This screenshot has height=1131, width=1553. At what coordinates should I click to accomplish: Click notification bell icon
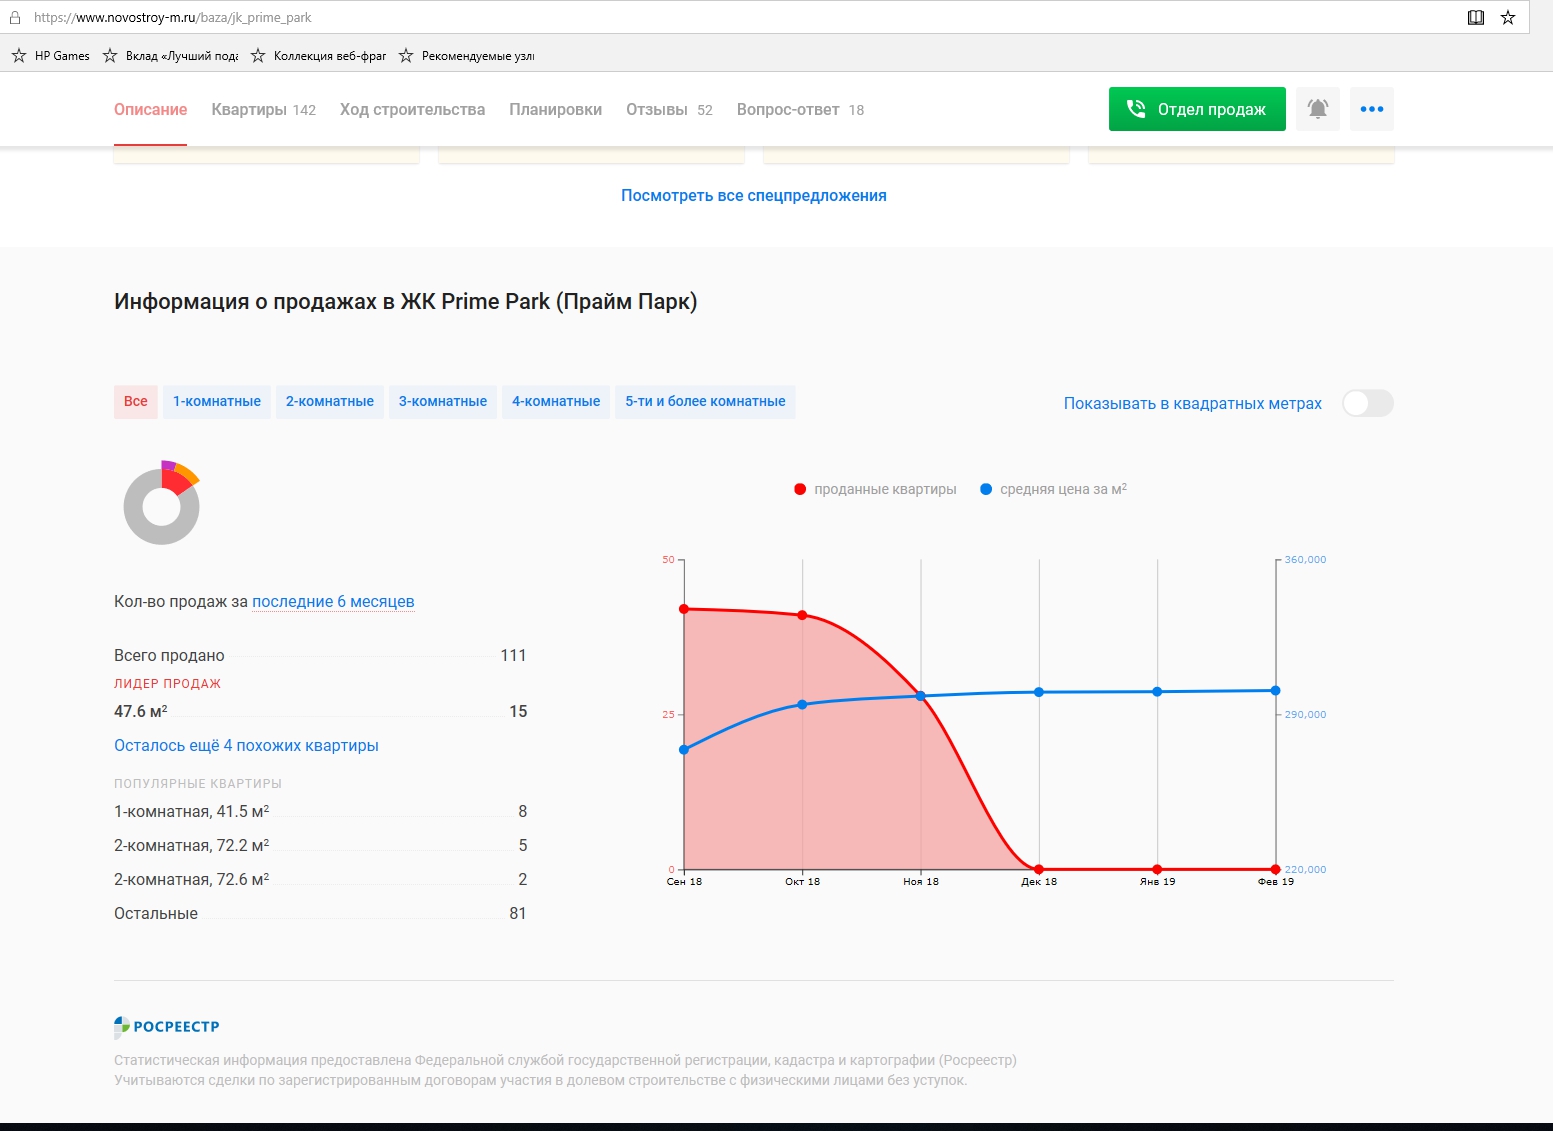tap(1318, 109)
